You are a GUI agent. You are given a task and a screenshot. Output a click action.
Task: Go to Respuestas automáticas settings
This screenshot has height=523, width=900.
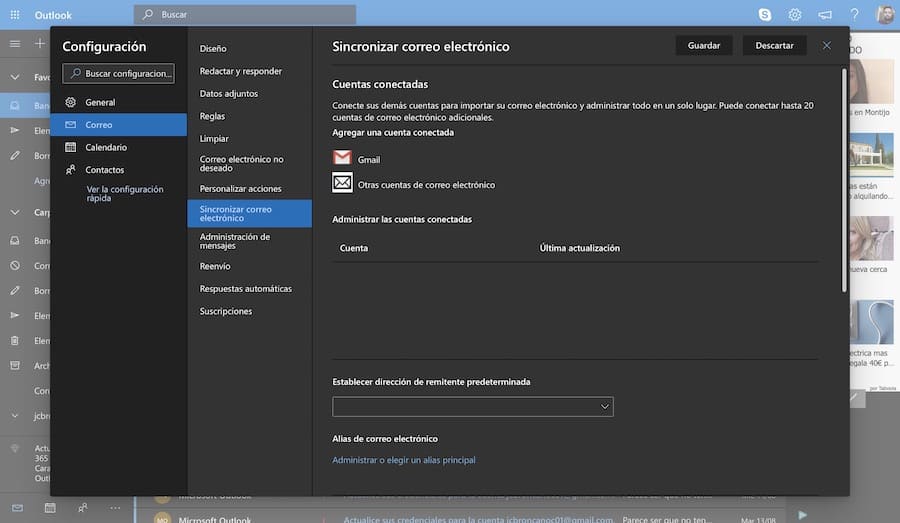(x=246, y=289)
